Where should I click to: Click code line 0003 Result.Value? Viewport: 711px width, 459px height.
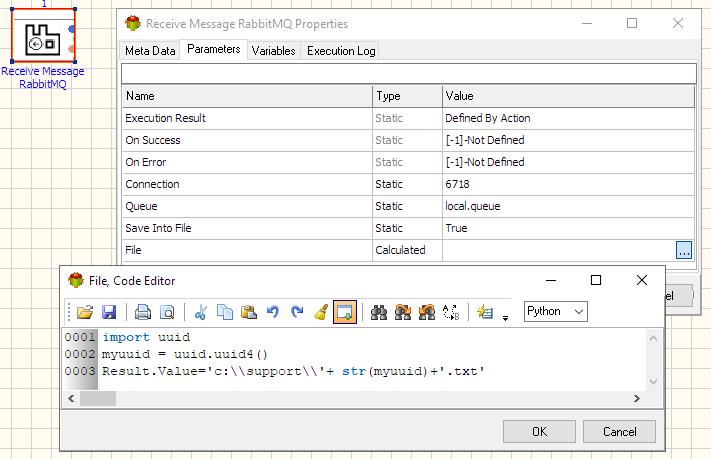(293, 371)
